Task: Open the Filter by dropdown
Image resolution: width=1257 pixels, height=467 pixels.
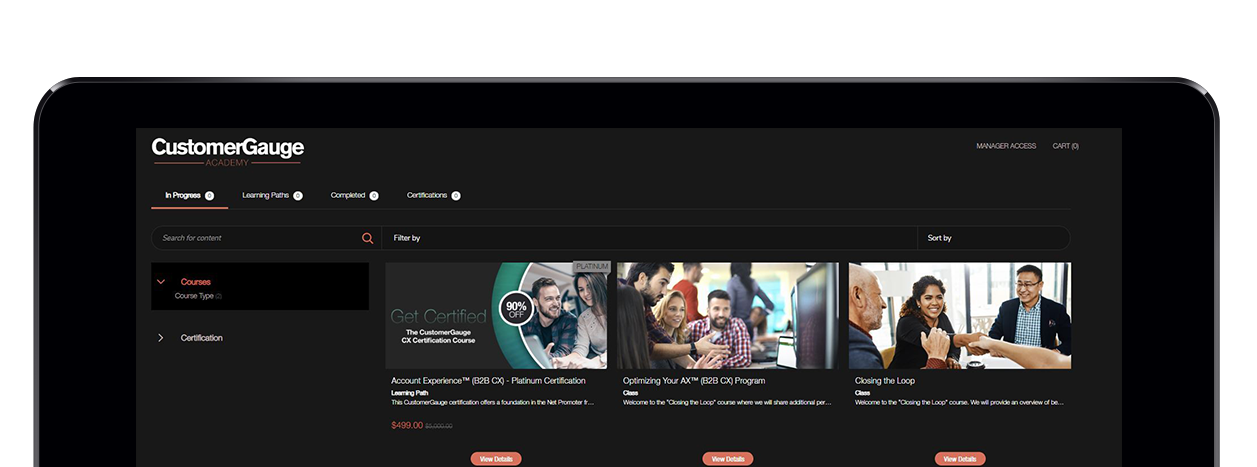Action: pos(648,238)
